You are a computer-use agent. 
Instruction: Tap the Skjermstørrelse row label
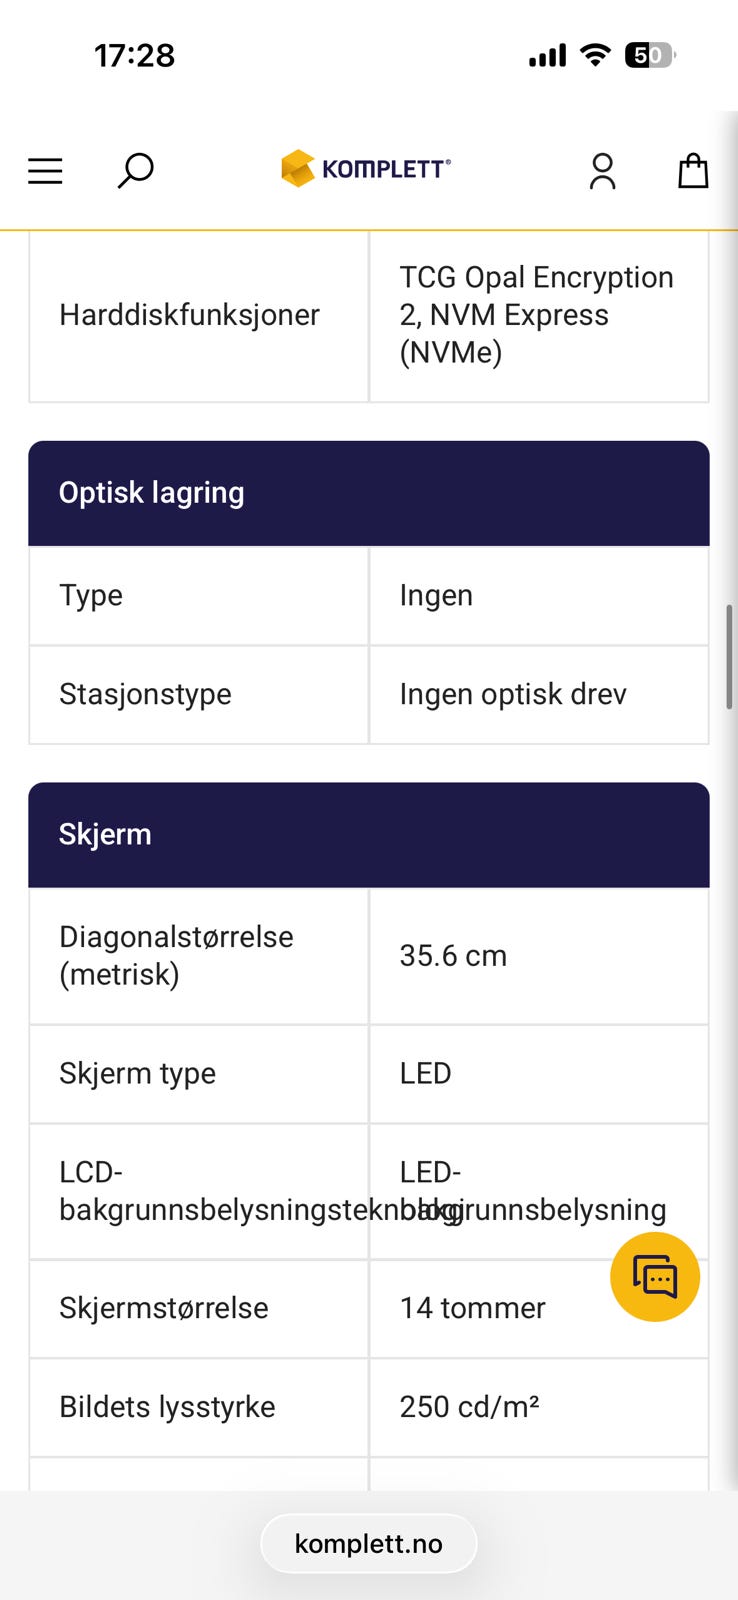(164, 1308)
